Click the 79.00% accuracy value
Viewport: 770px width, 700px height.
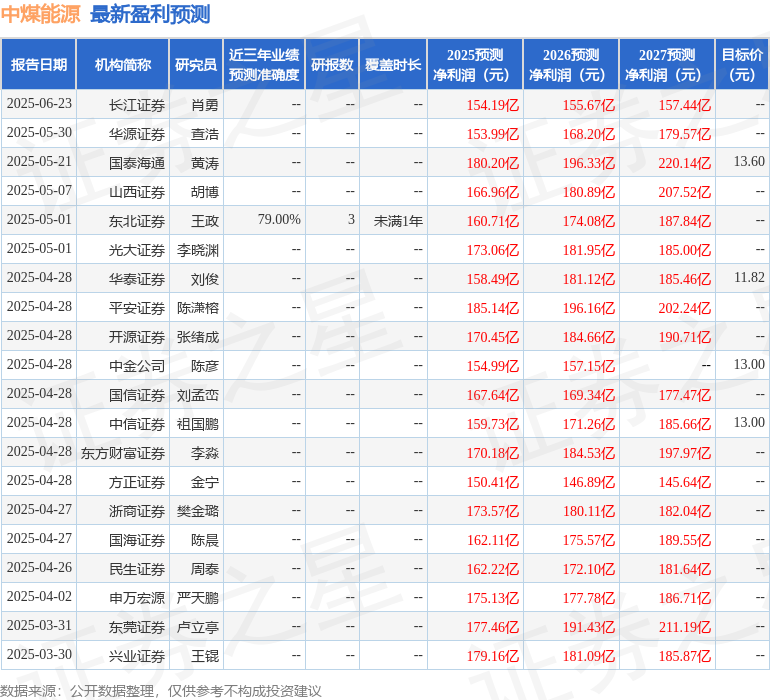(x=279, y=219)
